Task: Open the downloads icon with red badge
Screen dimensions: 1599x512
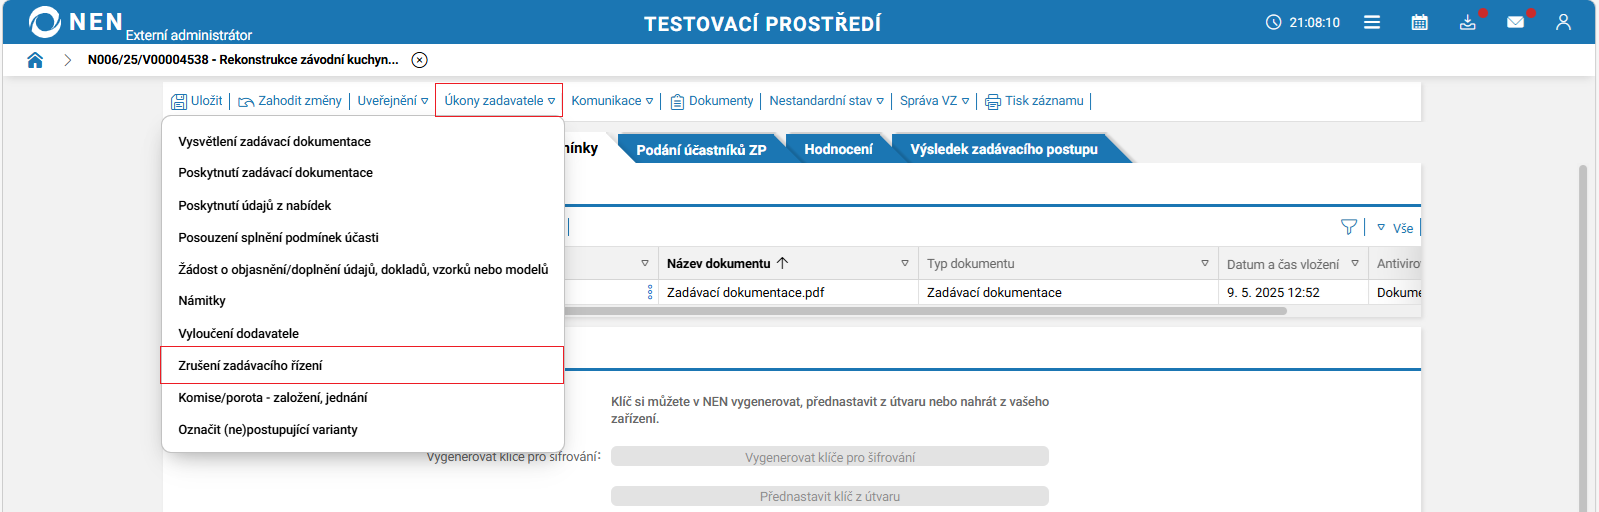Action: [1468, 22]
